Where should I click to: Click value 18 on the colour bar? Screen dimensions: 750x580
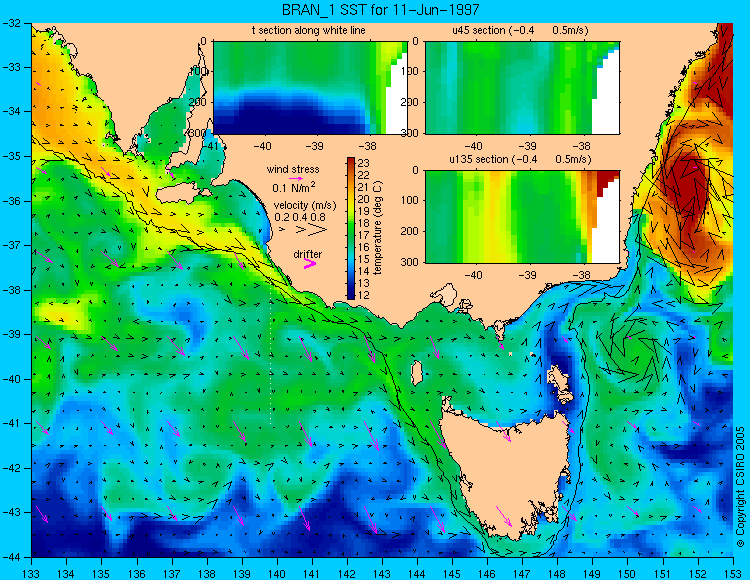pyautogui.click(x=364, y=223)
